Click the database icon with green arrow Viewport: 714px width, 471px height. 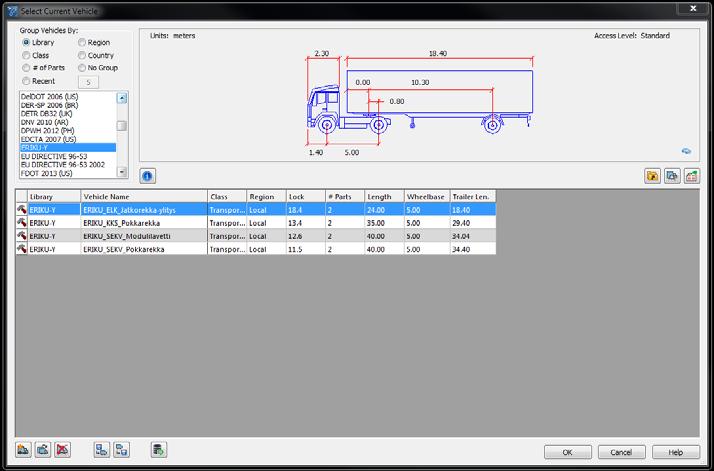[159, 450]
